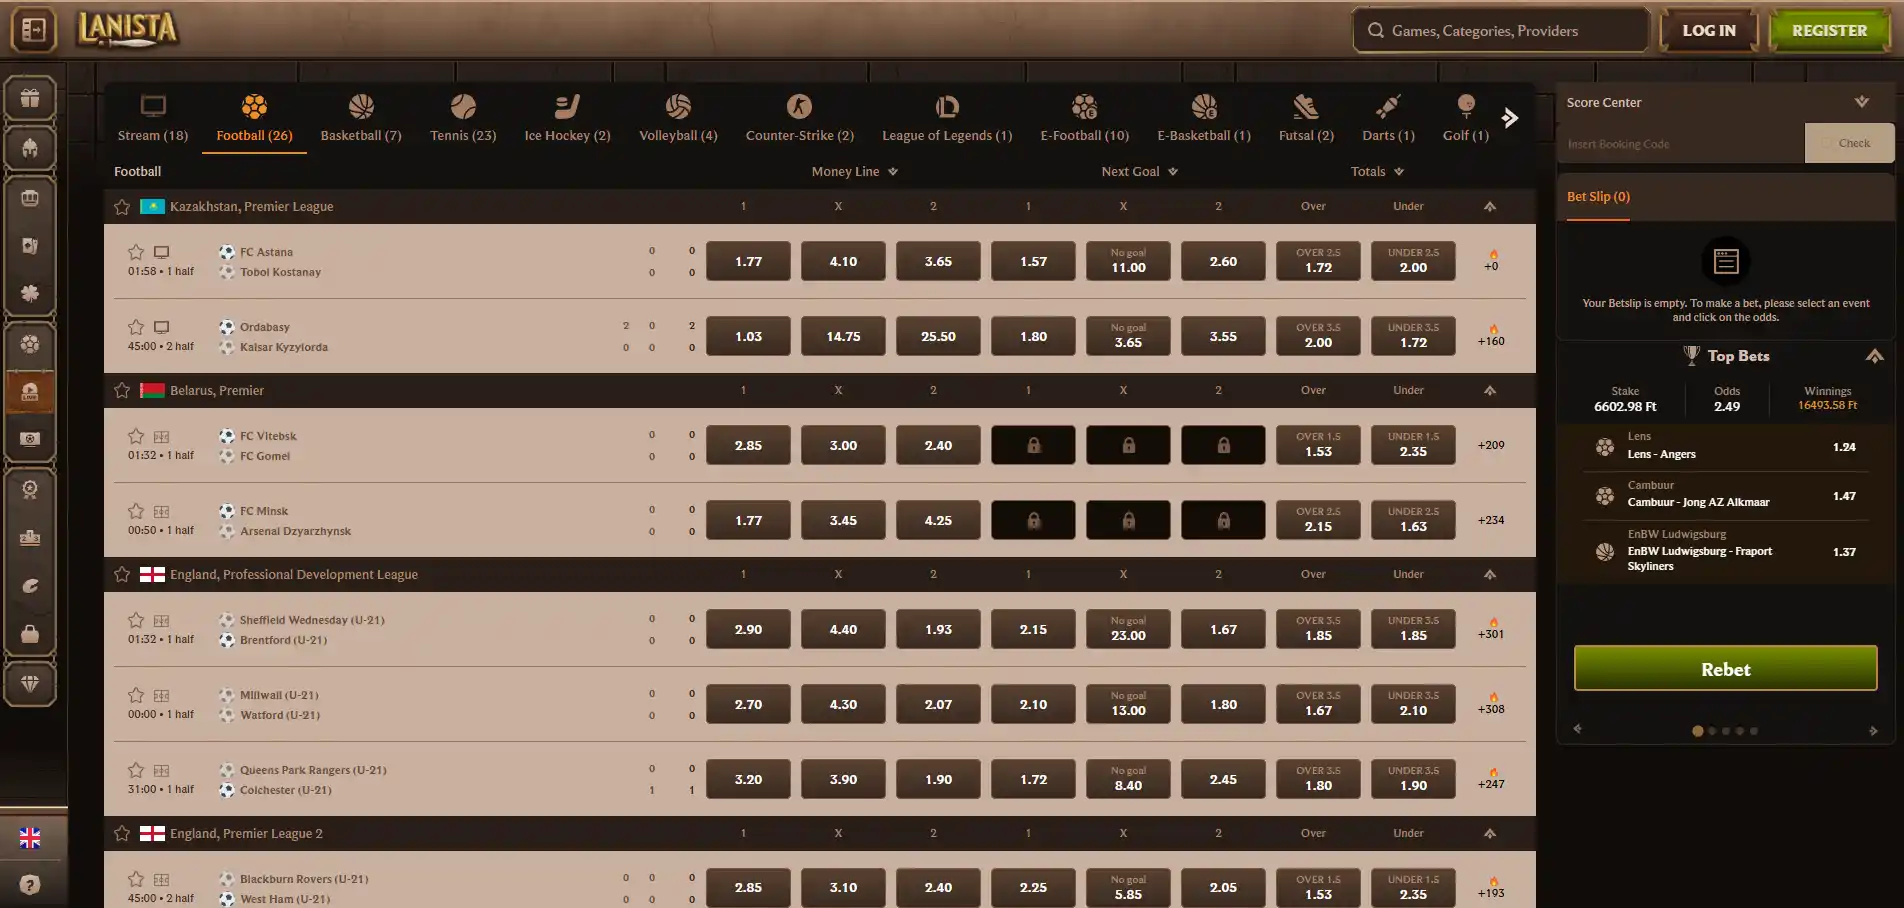Open the help question mark icon

coord(30,885)
